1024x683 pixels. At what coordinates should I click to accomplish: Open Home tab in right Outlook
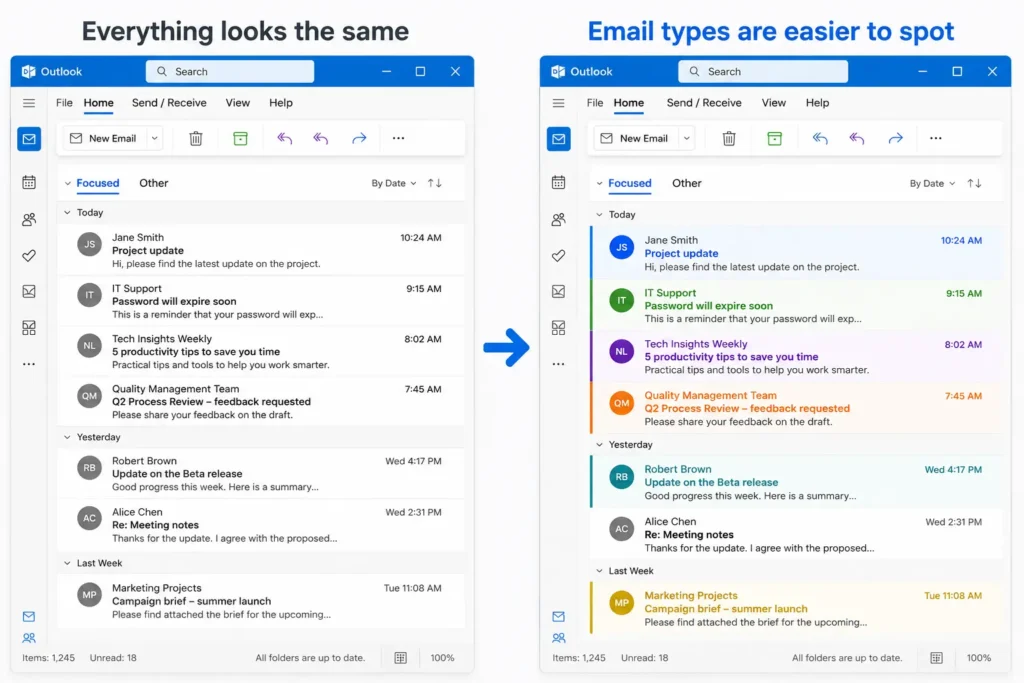click(628, 103)
